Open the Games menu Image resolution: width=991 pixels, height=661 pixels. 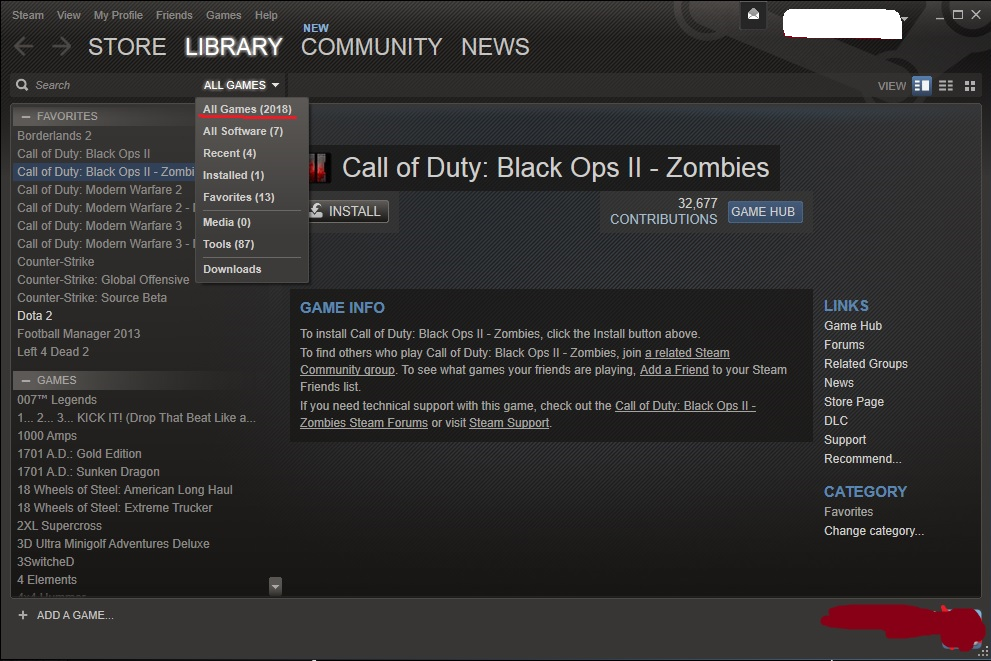click(x=224, y=15)
